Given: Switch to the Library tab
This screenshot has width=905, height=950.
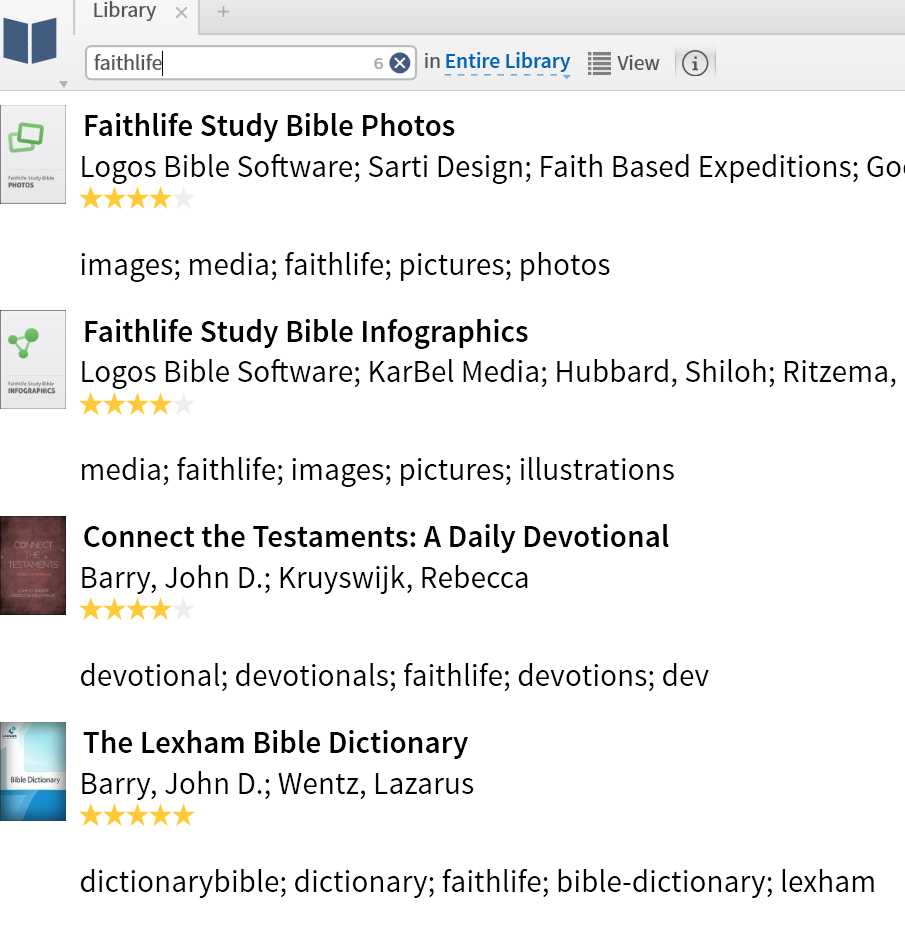Looking at the screenshot, I should [124, 12].
